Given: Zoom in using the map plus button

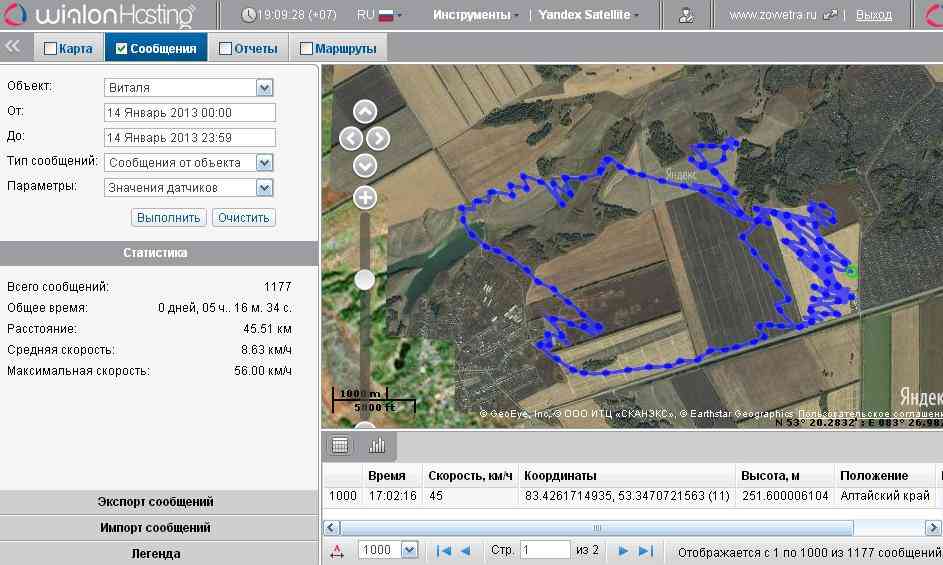Looking at the screenshot, I should click(x=365, y=197).
